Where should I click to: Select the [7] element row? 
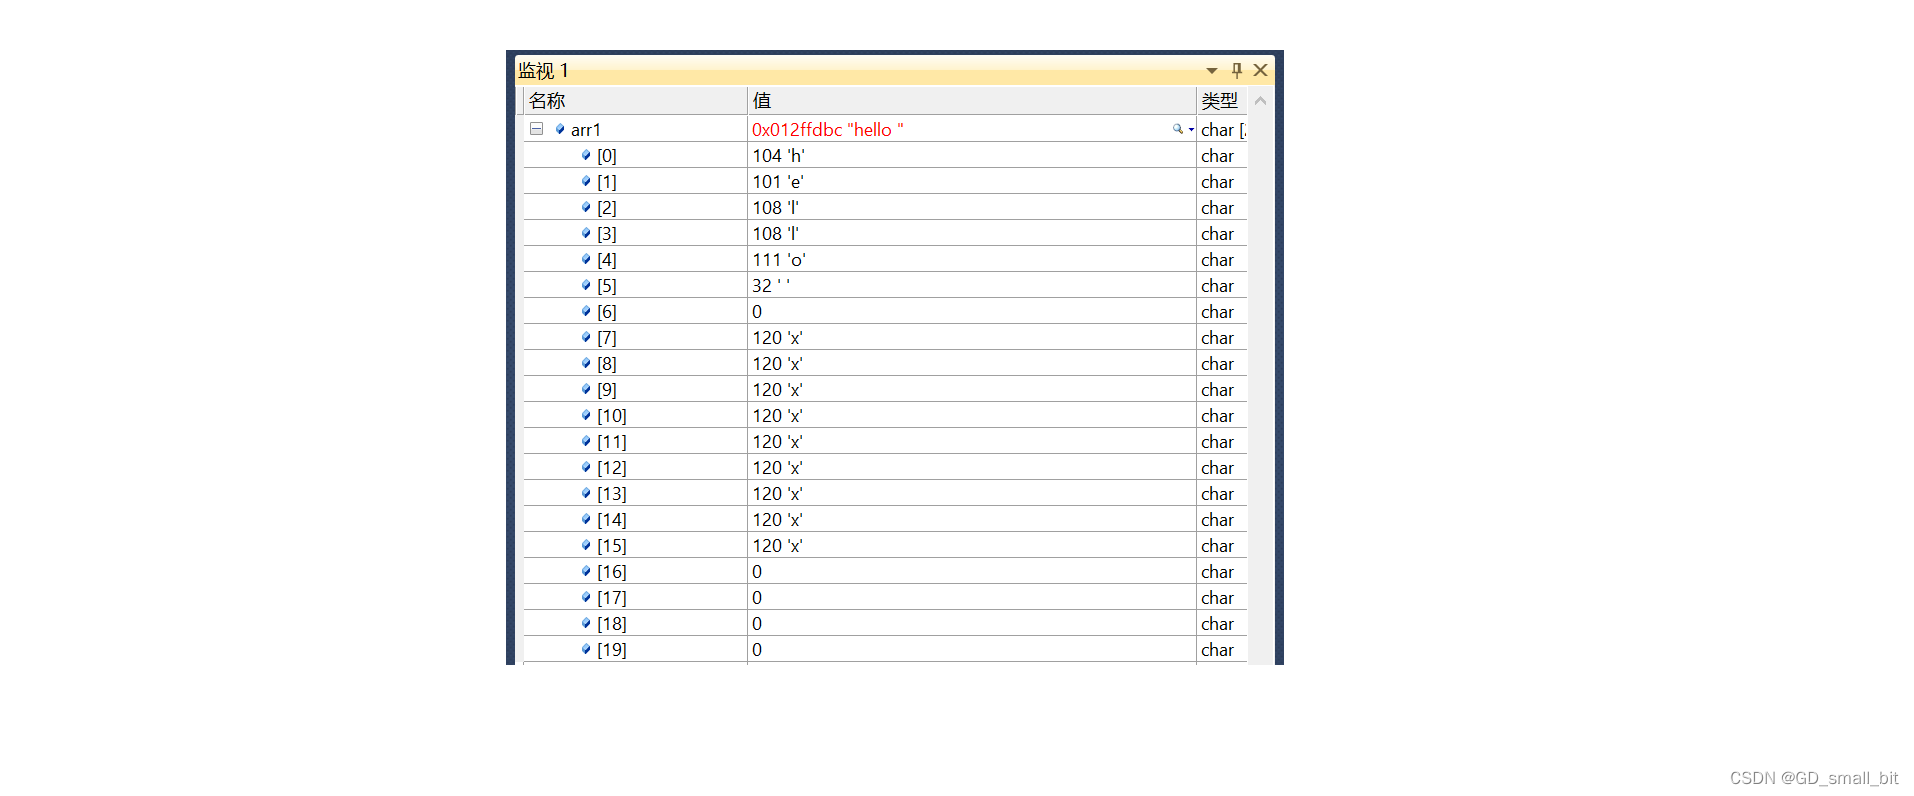click(885, 338)
